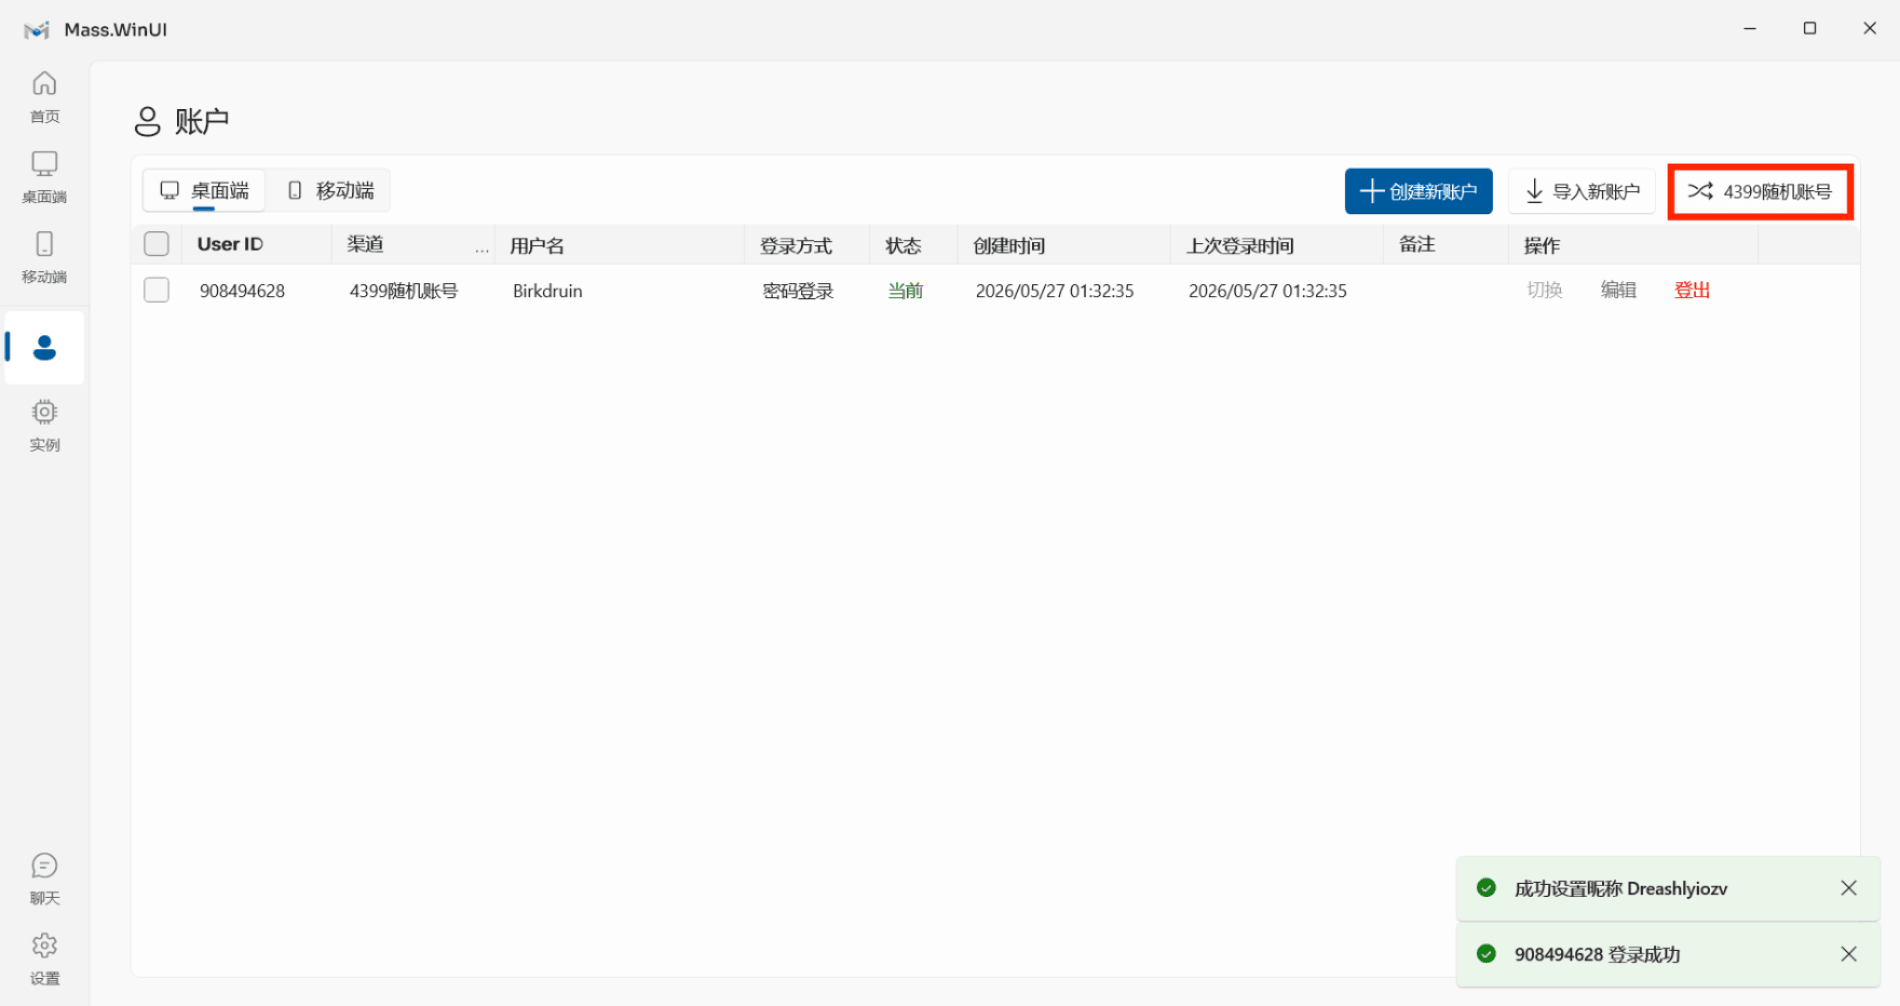This screenshot has height=1006, width=1900.
Task: Open the 首页 home page in sidebar
Action: click(x=44, y=97)
